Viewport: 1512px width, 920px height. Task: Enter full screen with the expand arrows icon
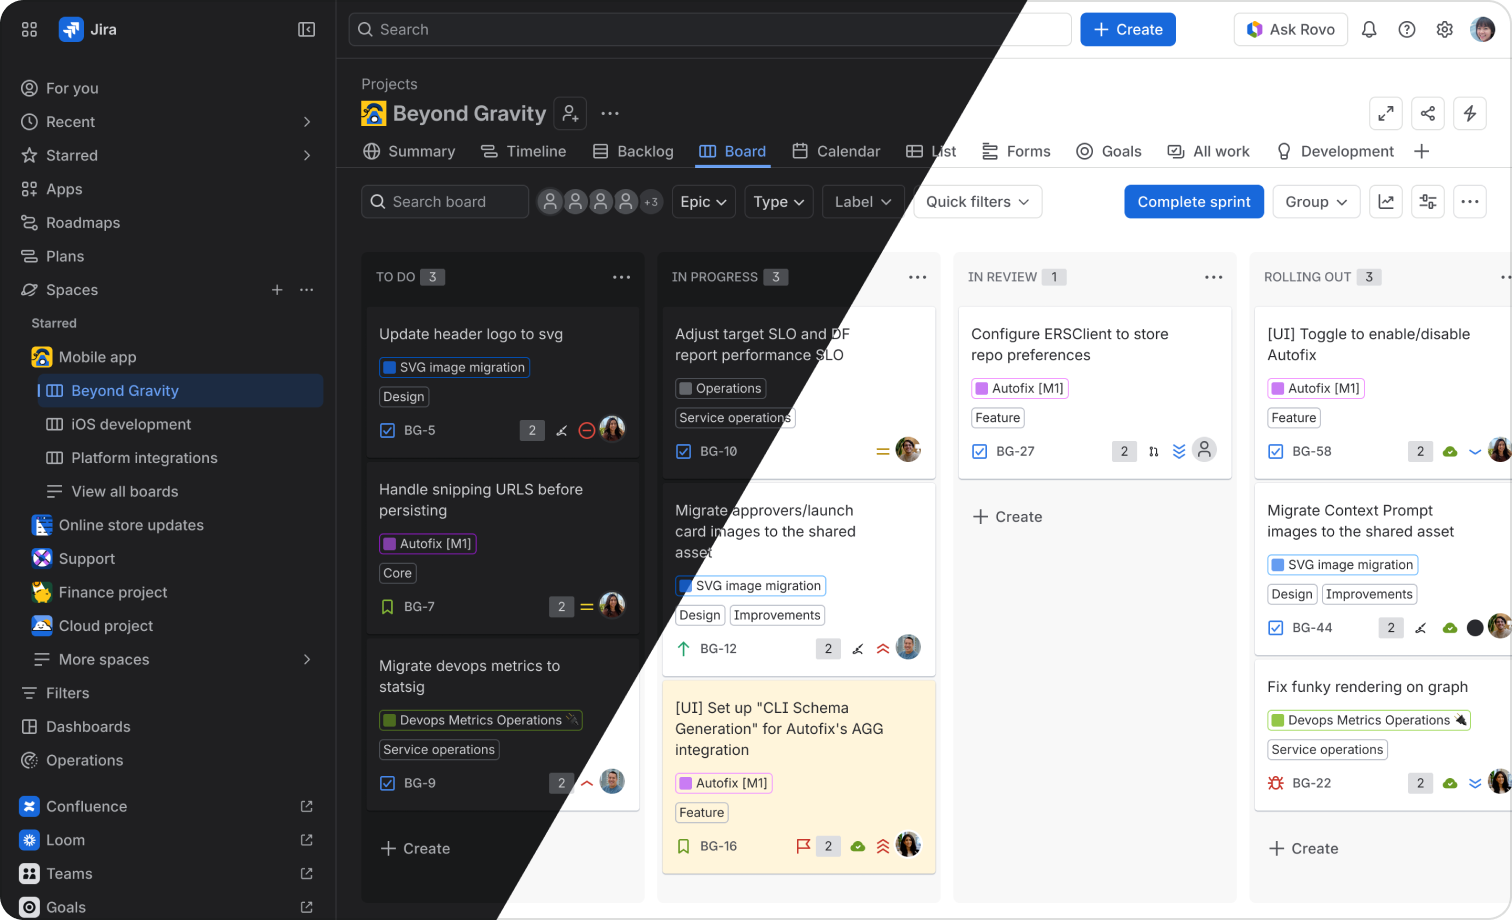[x=1386, y=114]
